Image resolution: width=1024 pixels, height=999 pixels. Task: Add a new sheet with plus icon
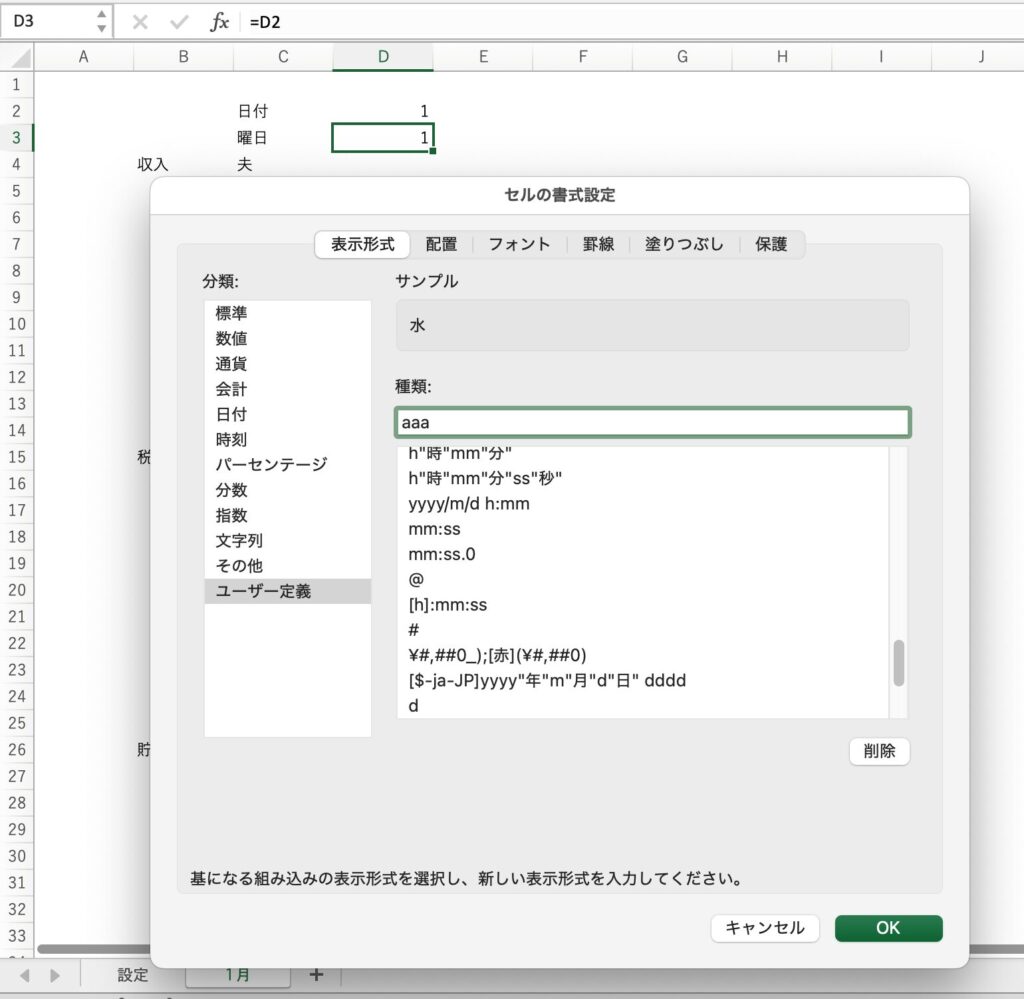(316, 974)
